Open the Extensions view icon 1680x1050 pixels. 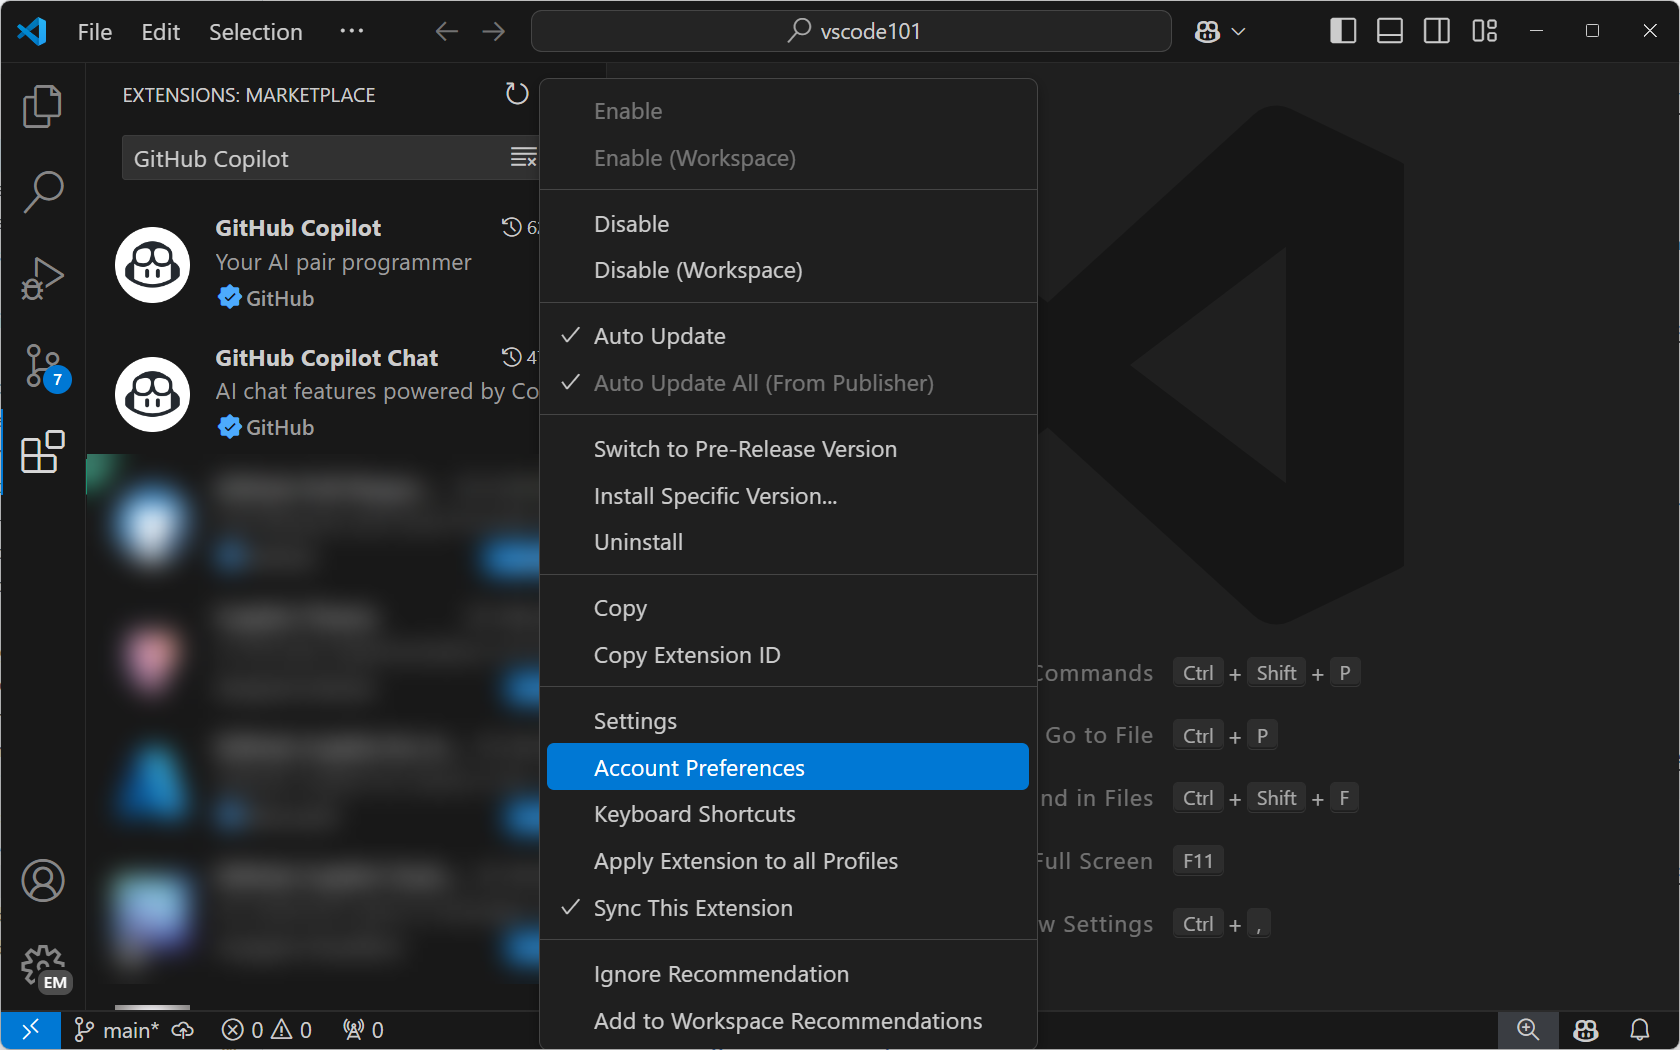(42, 452)
